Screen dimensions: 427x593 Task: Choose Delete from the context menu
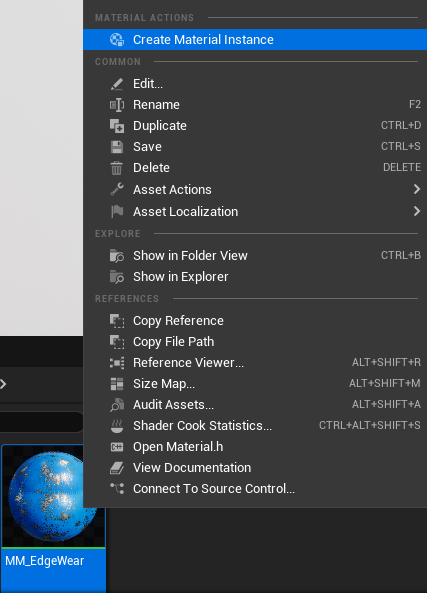coord(255,168)
